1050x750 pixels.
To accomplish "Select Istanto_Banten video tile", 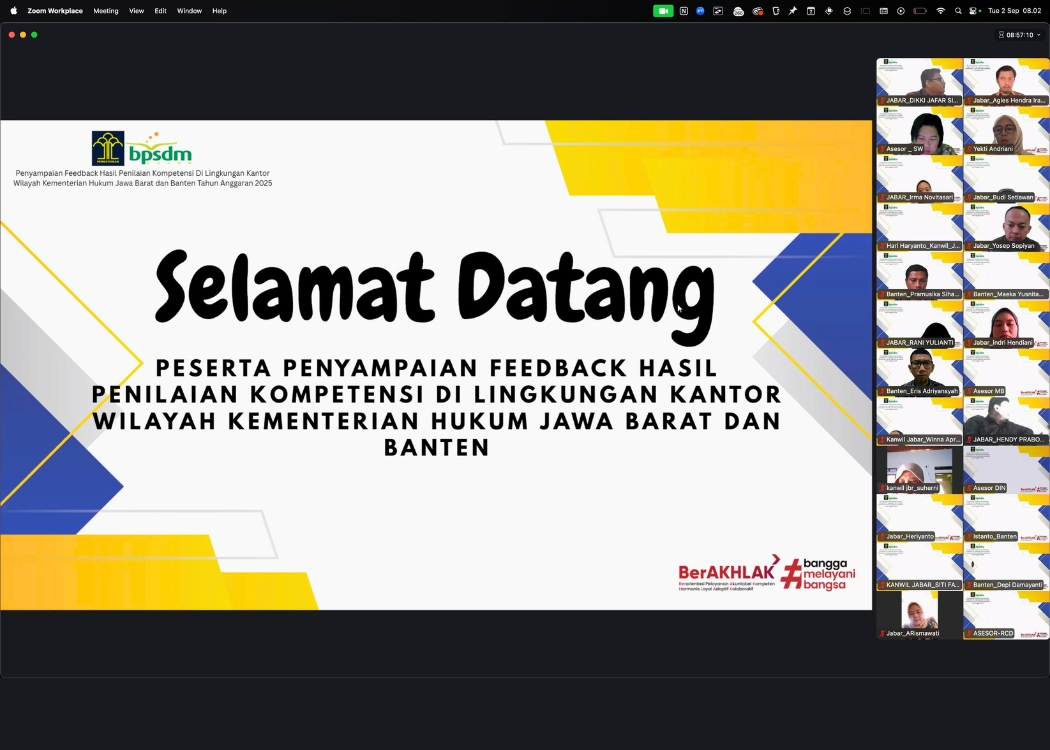I will (x=1006, y=518).
